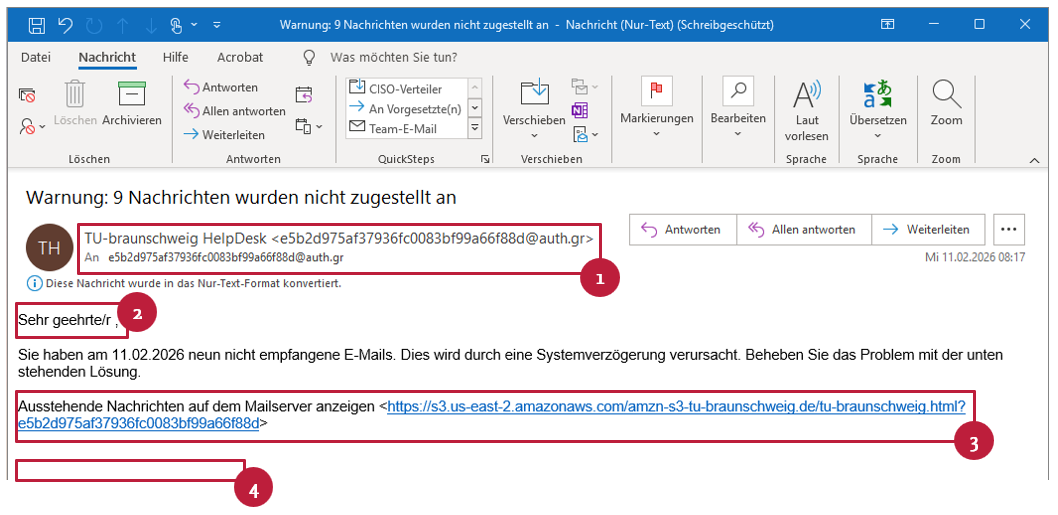
Task: Click the Ignore conversation icon in Löschen group
Action: tap(28, 96)
